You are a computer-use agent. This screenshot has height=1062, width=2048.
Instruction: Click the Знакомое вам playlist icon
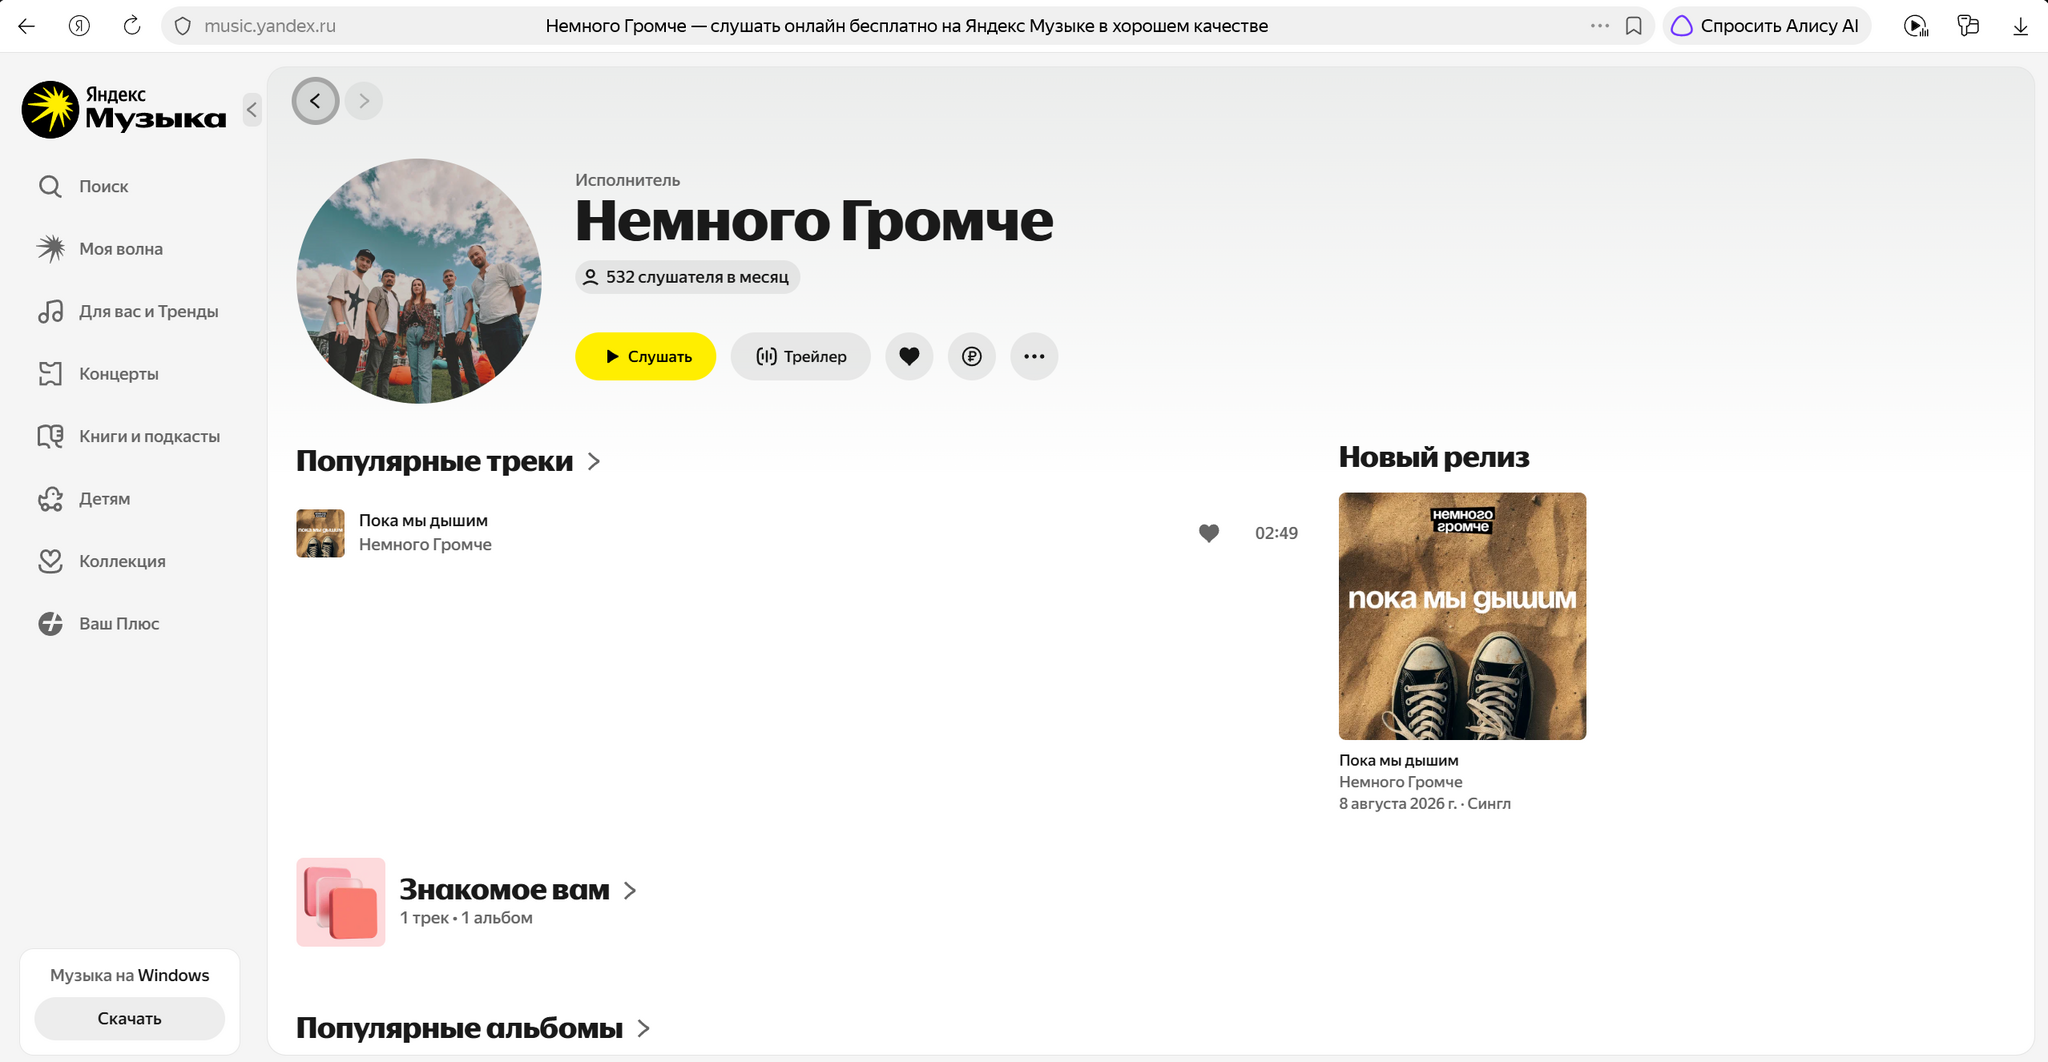[341, 902]
